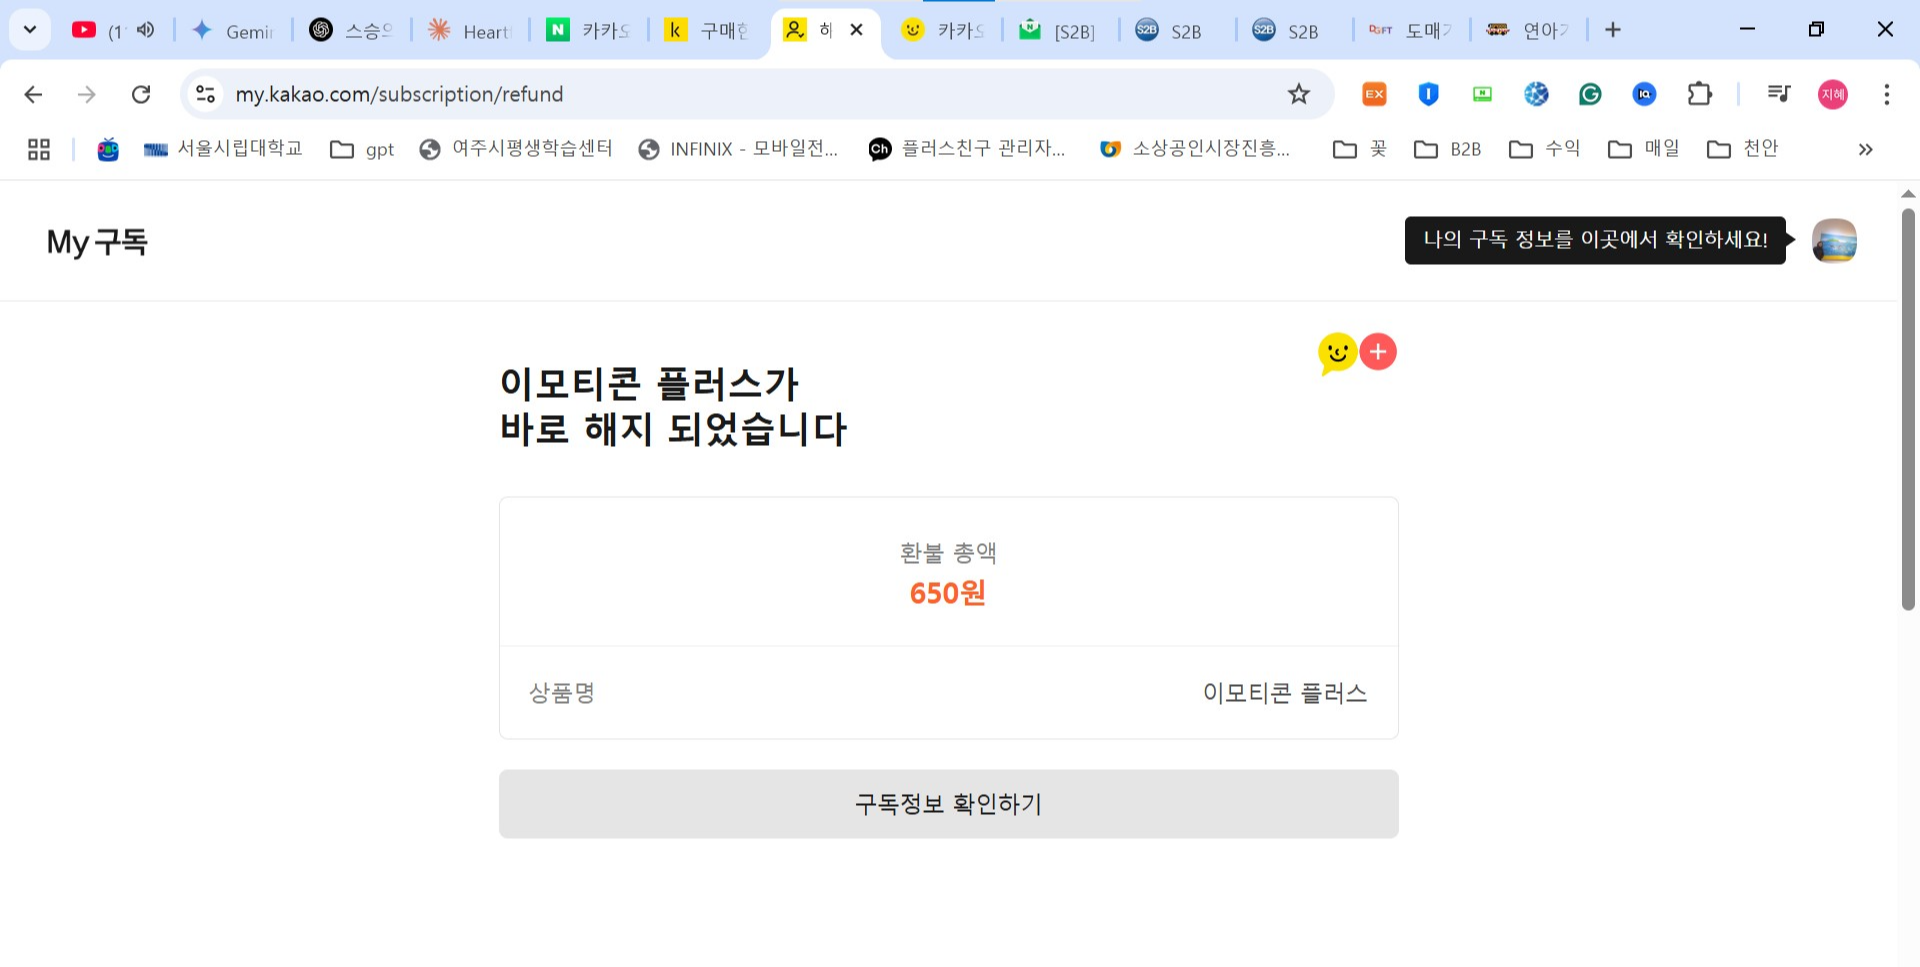Expand the 천안 bookmark folder
This screenshot has width=1920, height=967.
click(x=1743, y=149)
